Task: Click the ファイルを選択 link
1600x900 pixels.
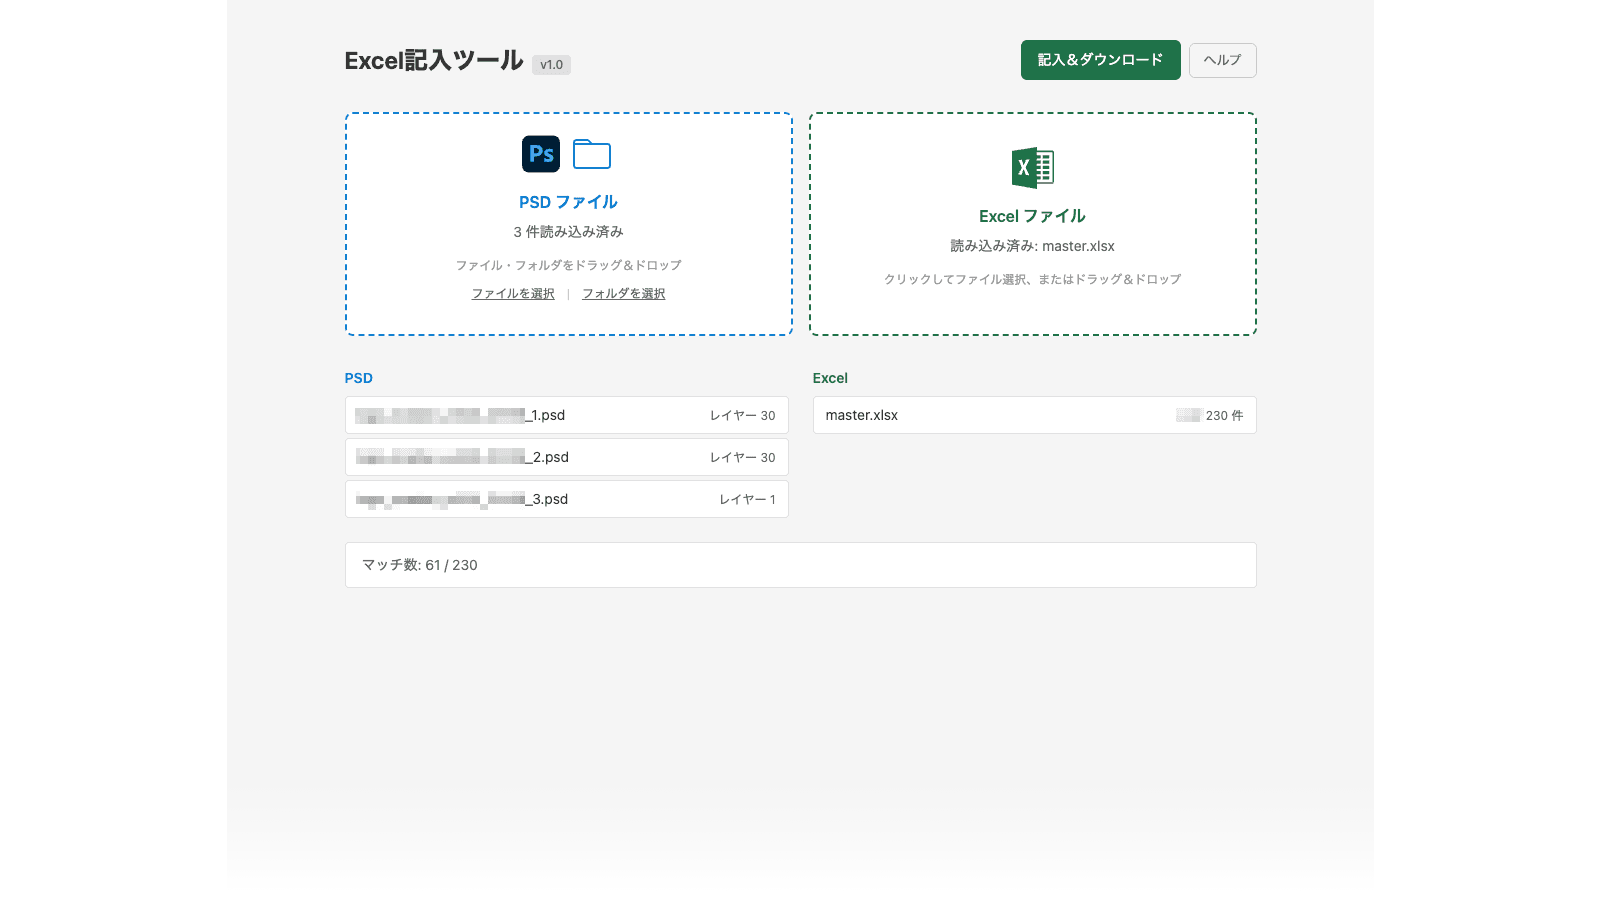Action: [x=513, y=293]
